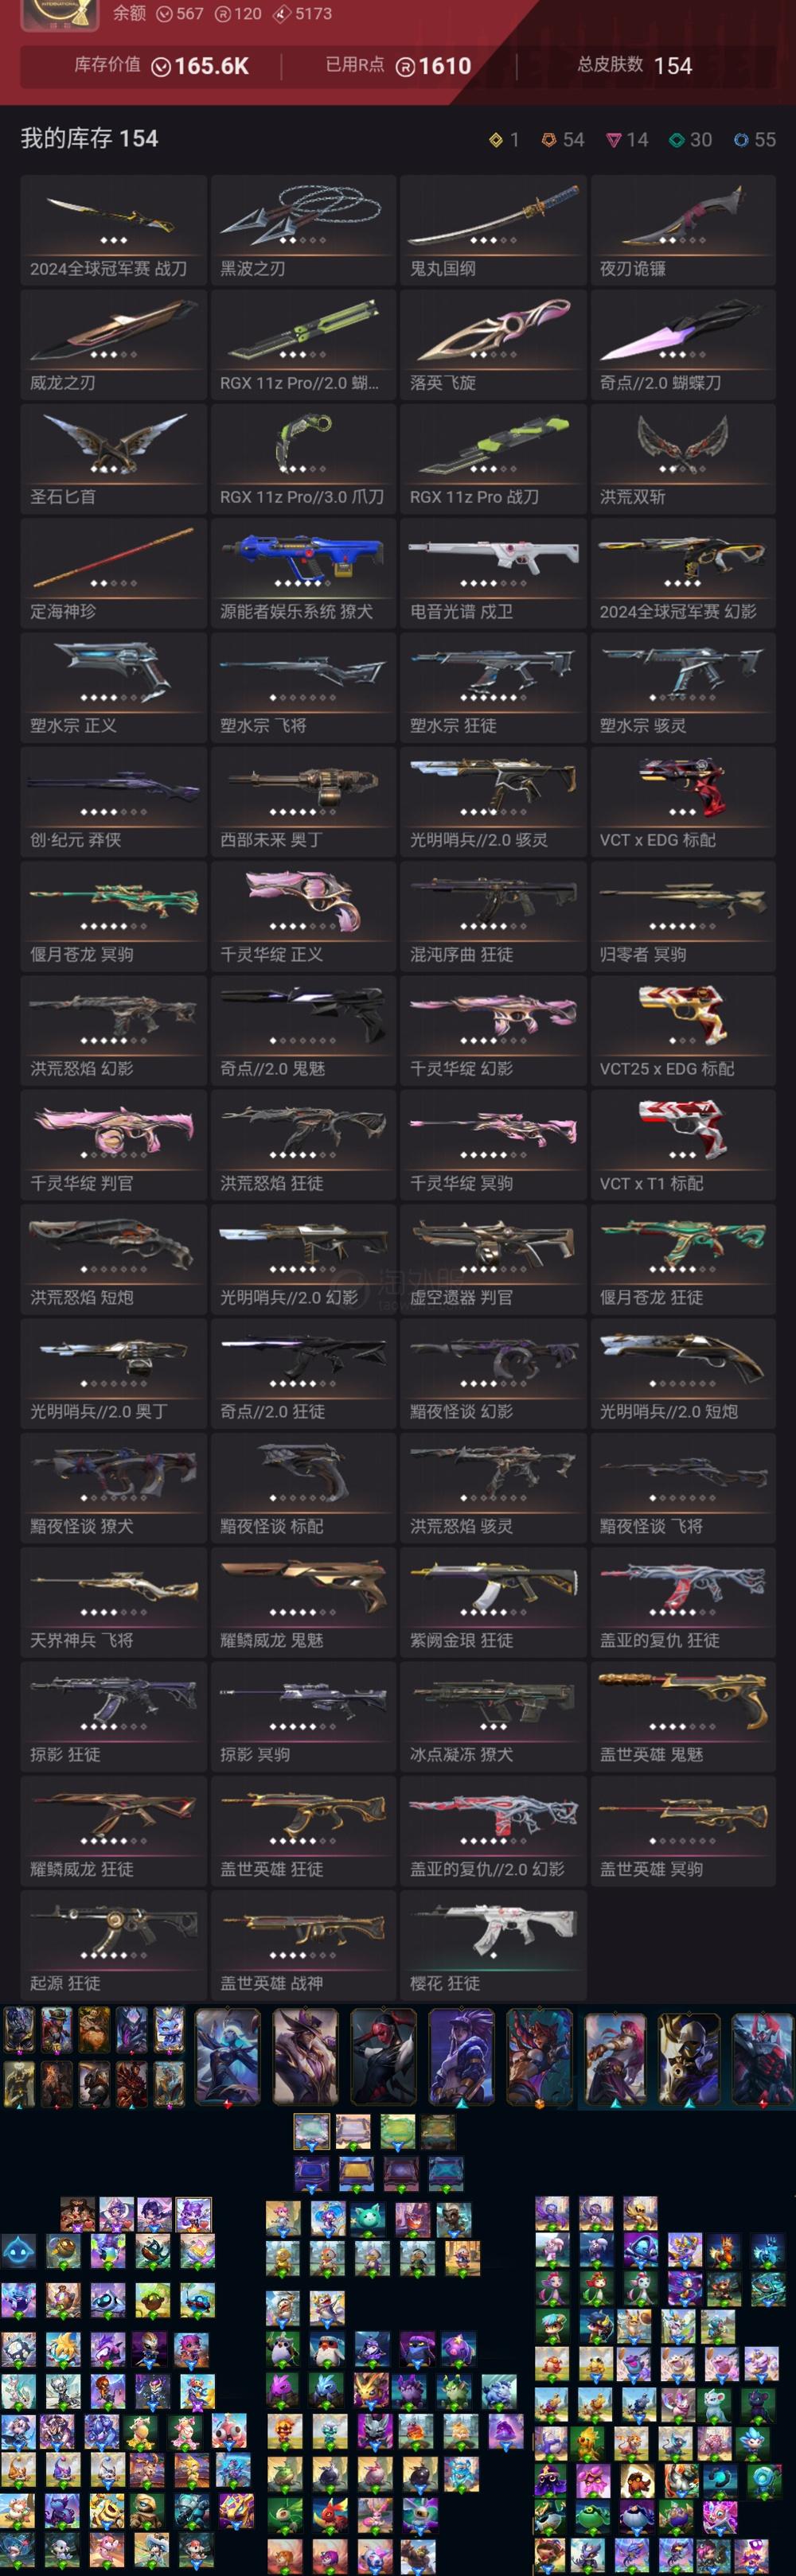Select the 我的库存 154 heading
Image resolution: width=796 pixels, height=2576 pixels.
[89, 139]
